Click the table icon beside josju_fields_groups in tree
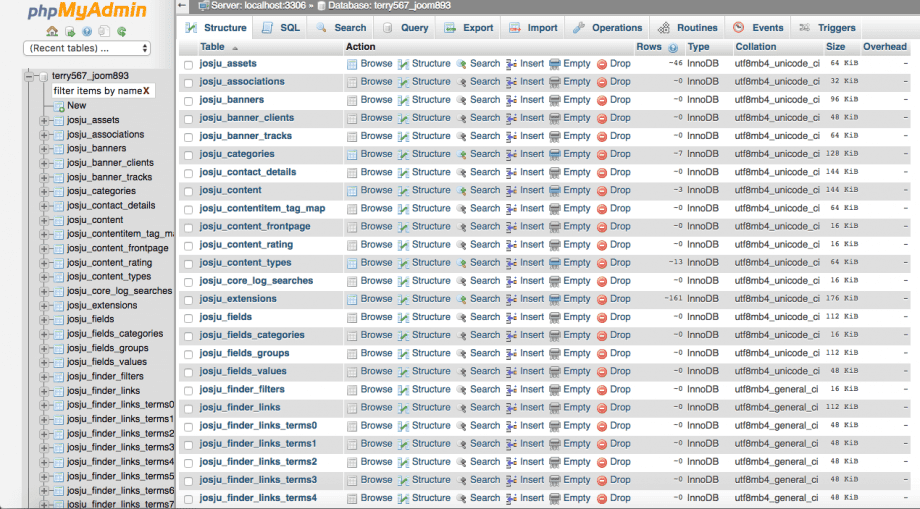The image size is (920, 509). click(59, 348)
